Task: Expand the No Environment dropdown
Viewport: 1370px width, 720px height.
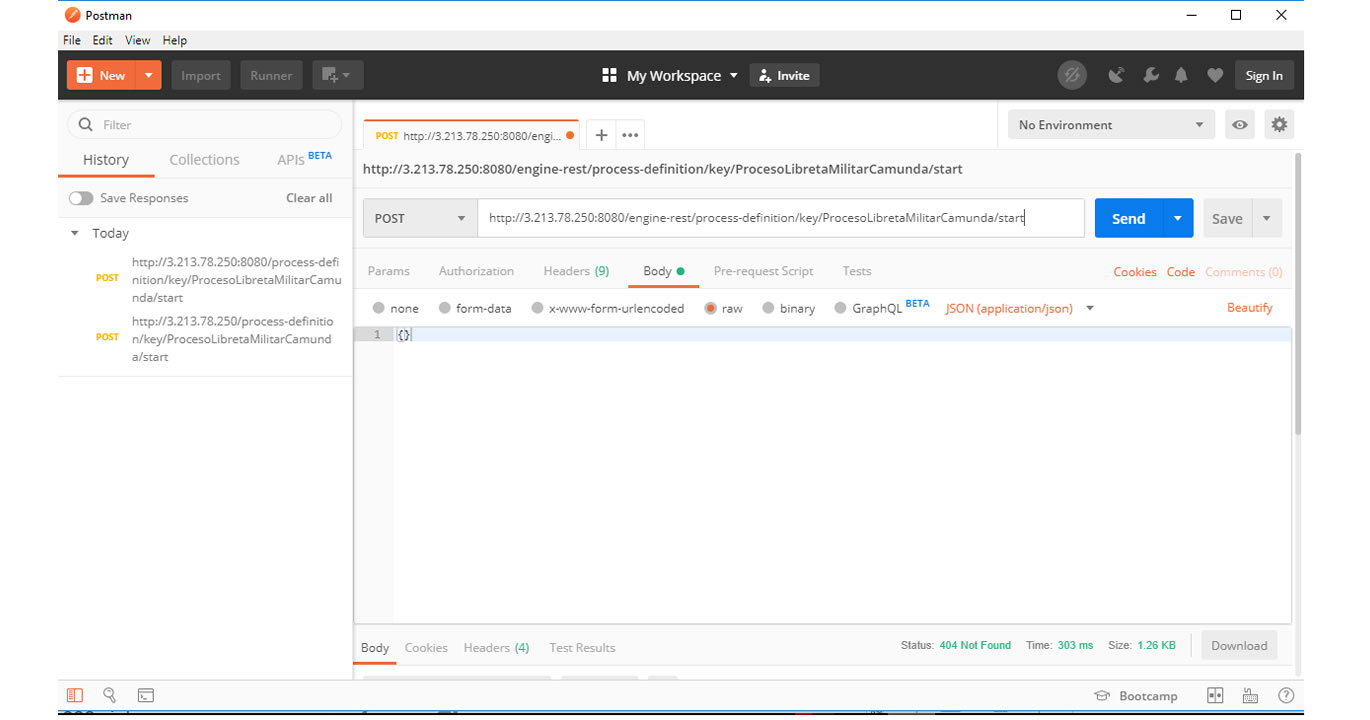Action: 1112,125
